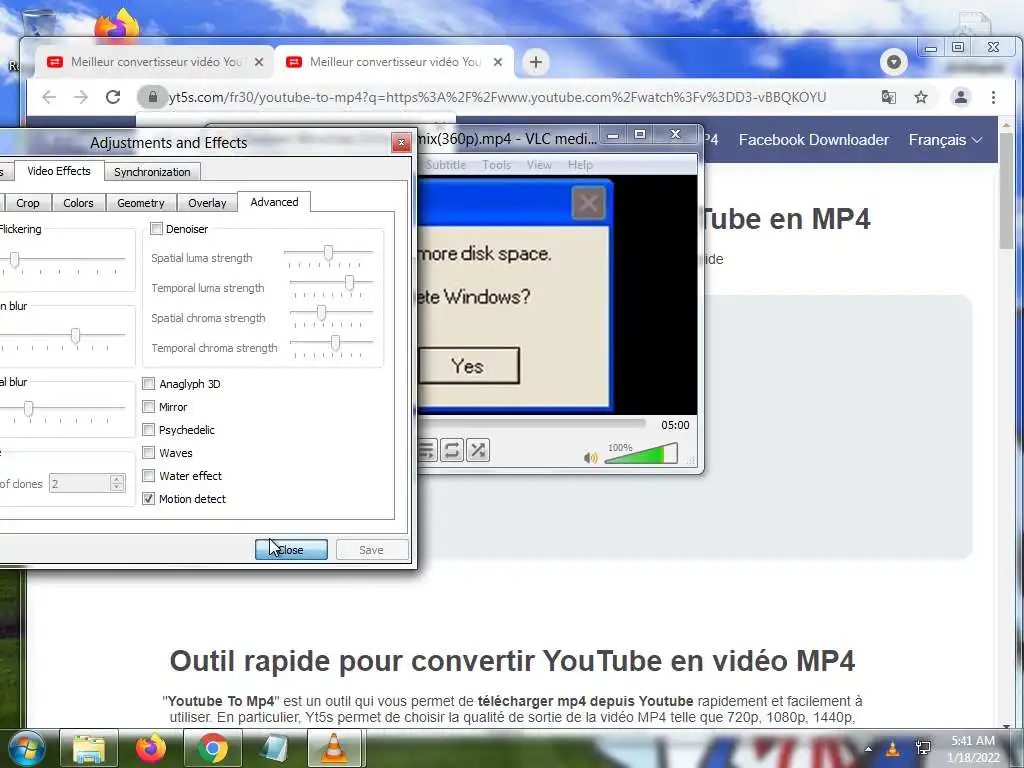Open the Chrome profile avatar
This screenshot has height=768, width=1024.
(961, 97)
